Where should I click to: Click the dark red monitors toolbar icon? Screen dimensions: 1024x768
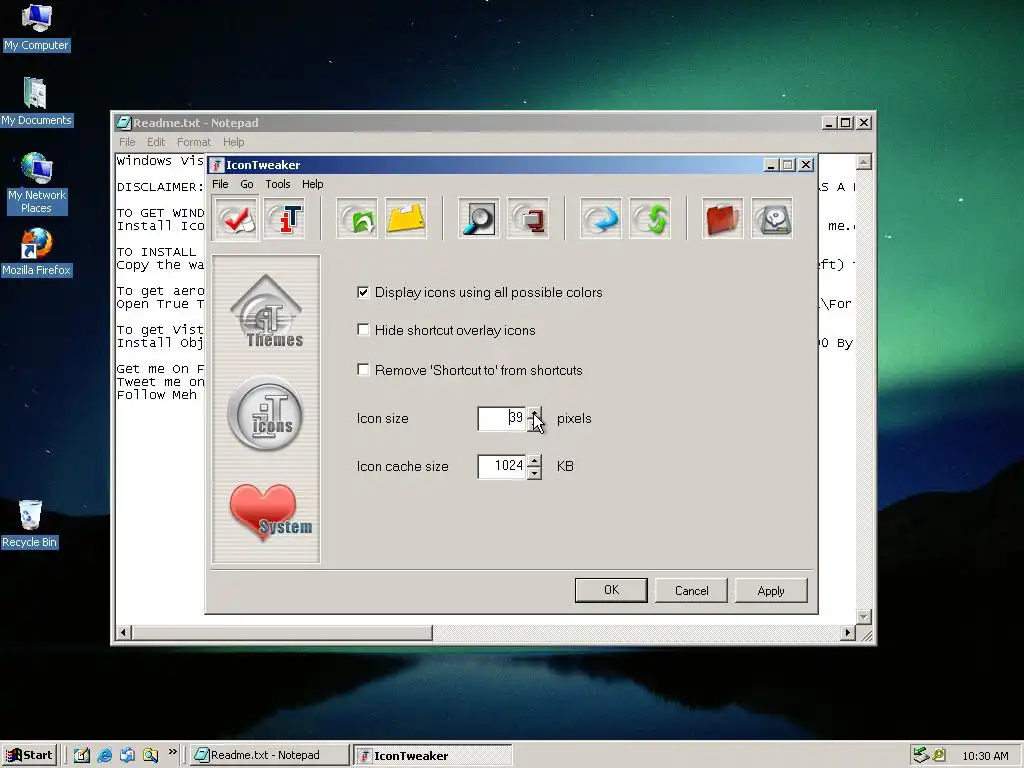[x=528, y=219]
